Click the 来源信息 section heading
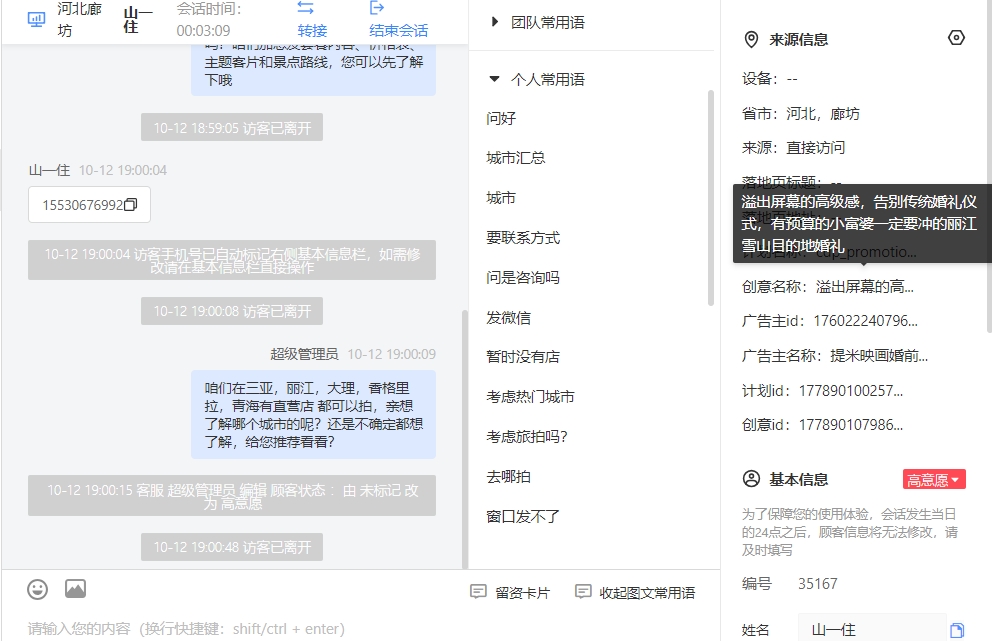Viewport: 992px width, 641px height. 798,39
